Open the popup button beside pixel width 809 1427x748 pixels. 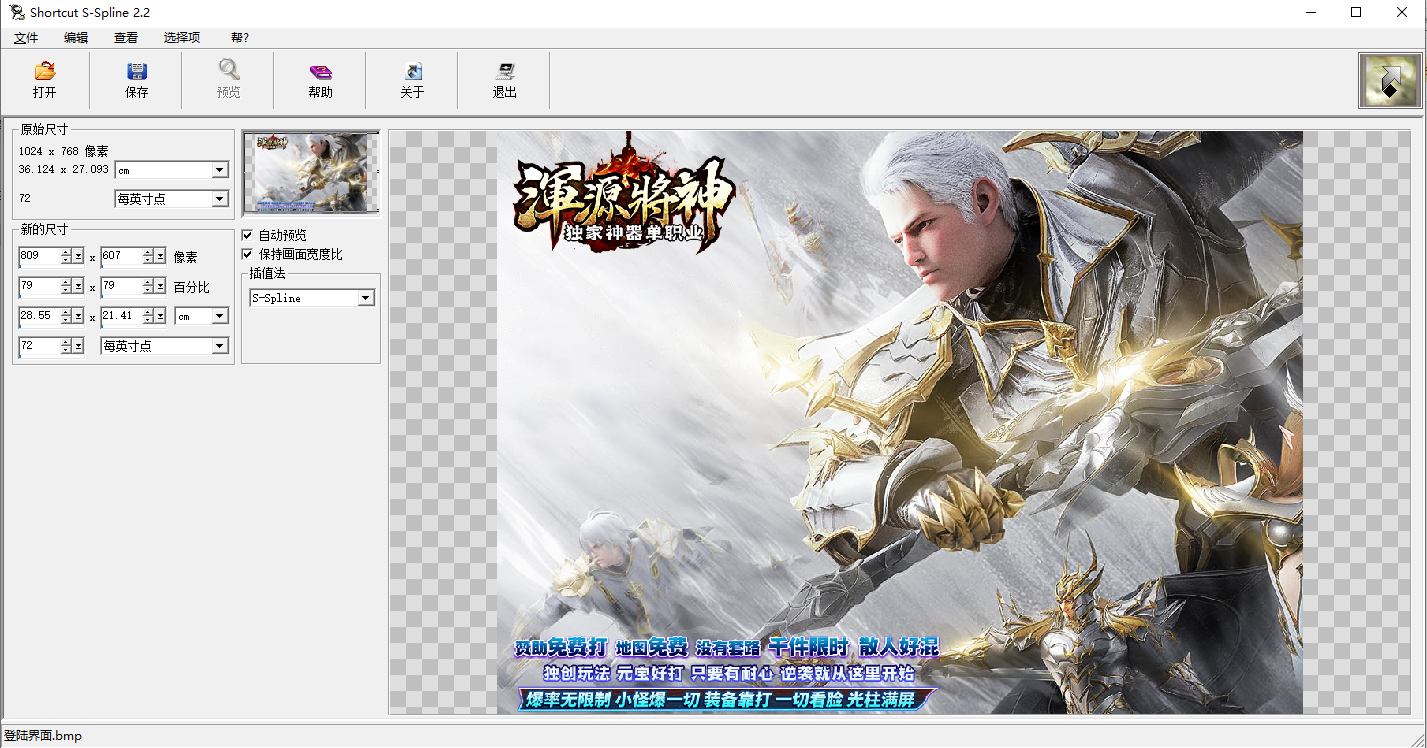(78, 257)
